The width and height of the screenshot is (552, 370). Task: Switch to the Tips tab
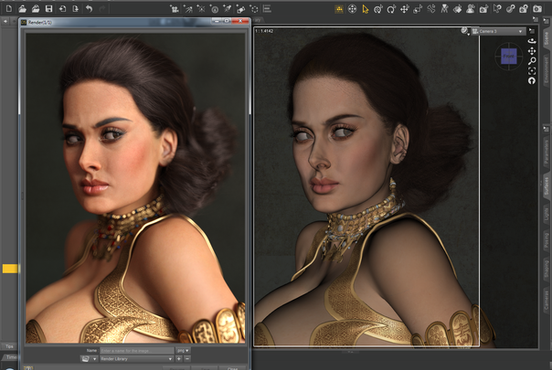pos(9,346)
